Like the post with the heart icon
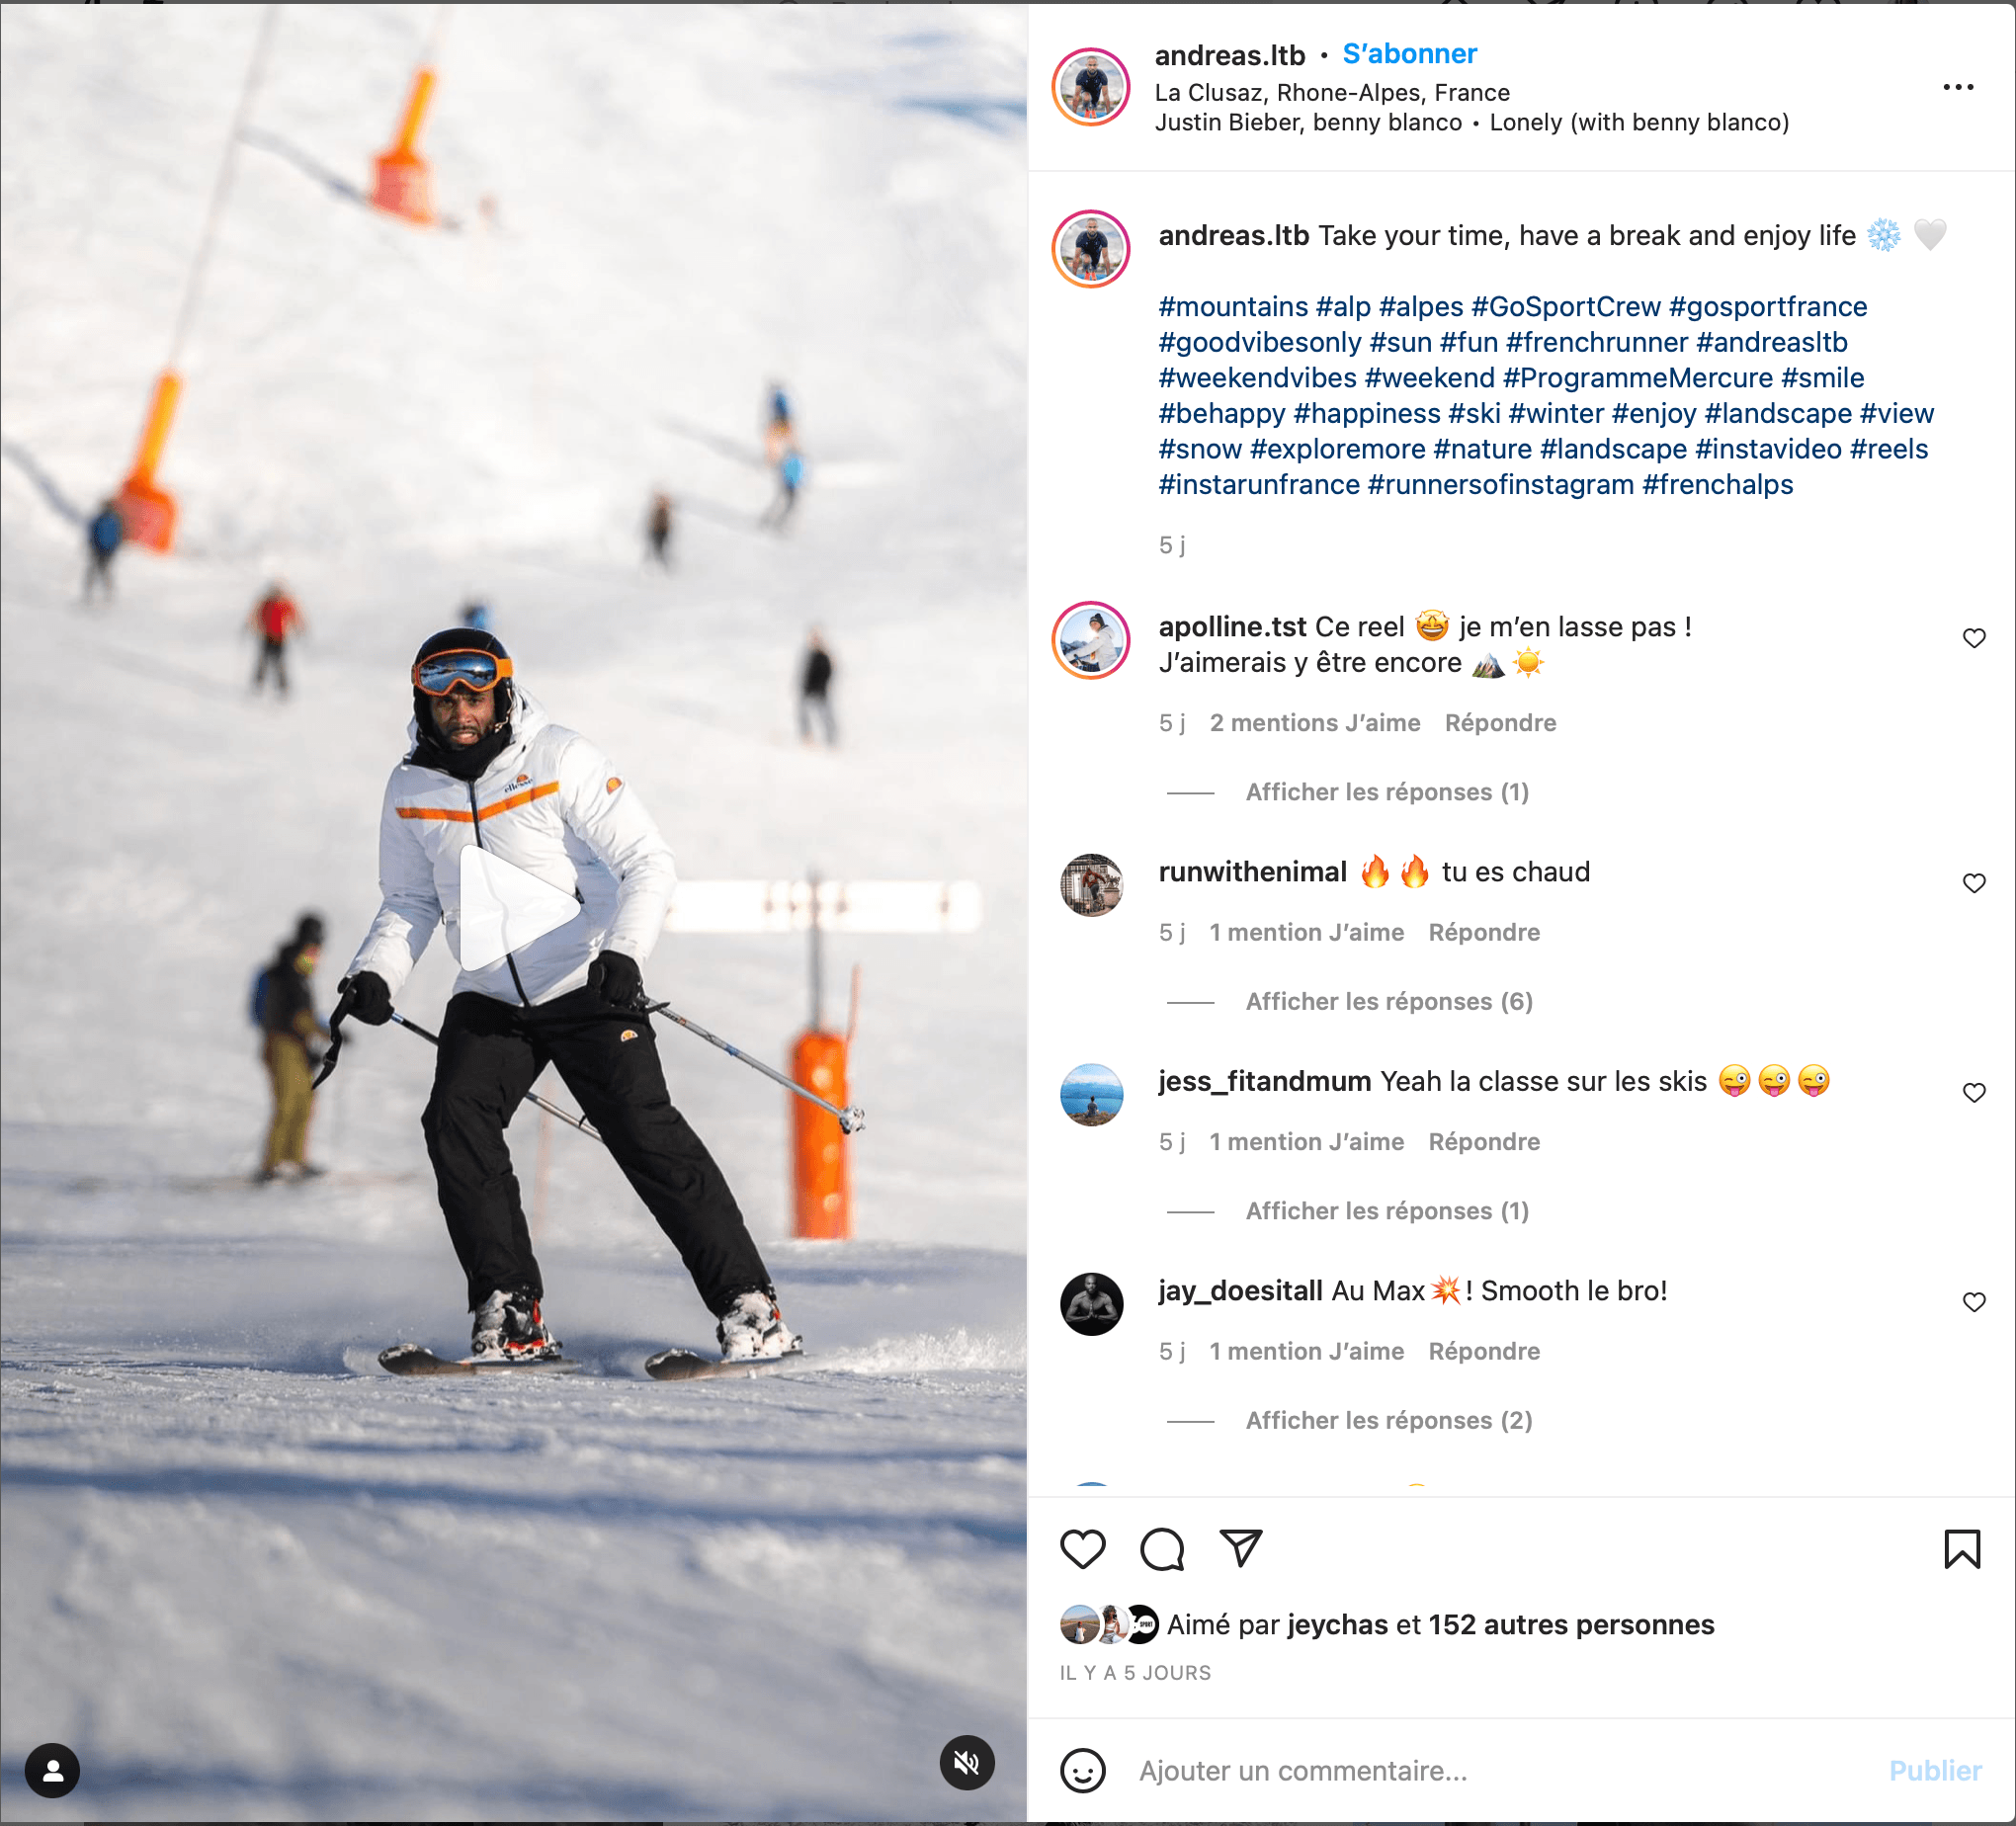Image resolution: width=2016 pixels, height=1826 pixels. (x=1082, y=1549)
